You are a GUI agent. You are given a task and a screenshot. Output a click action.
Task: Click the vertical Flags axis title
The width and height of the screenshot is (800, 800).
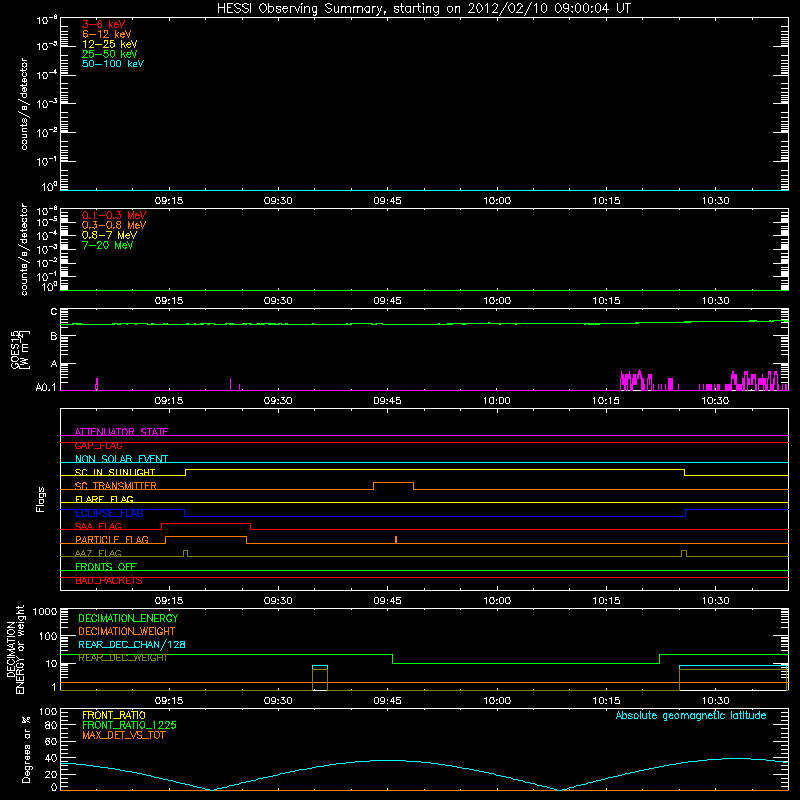coord(41,499)
